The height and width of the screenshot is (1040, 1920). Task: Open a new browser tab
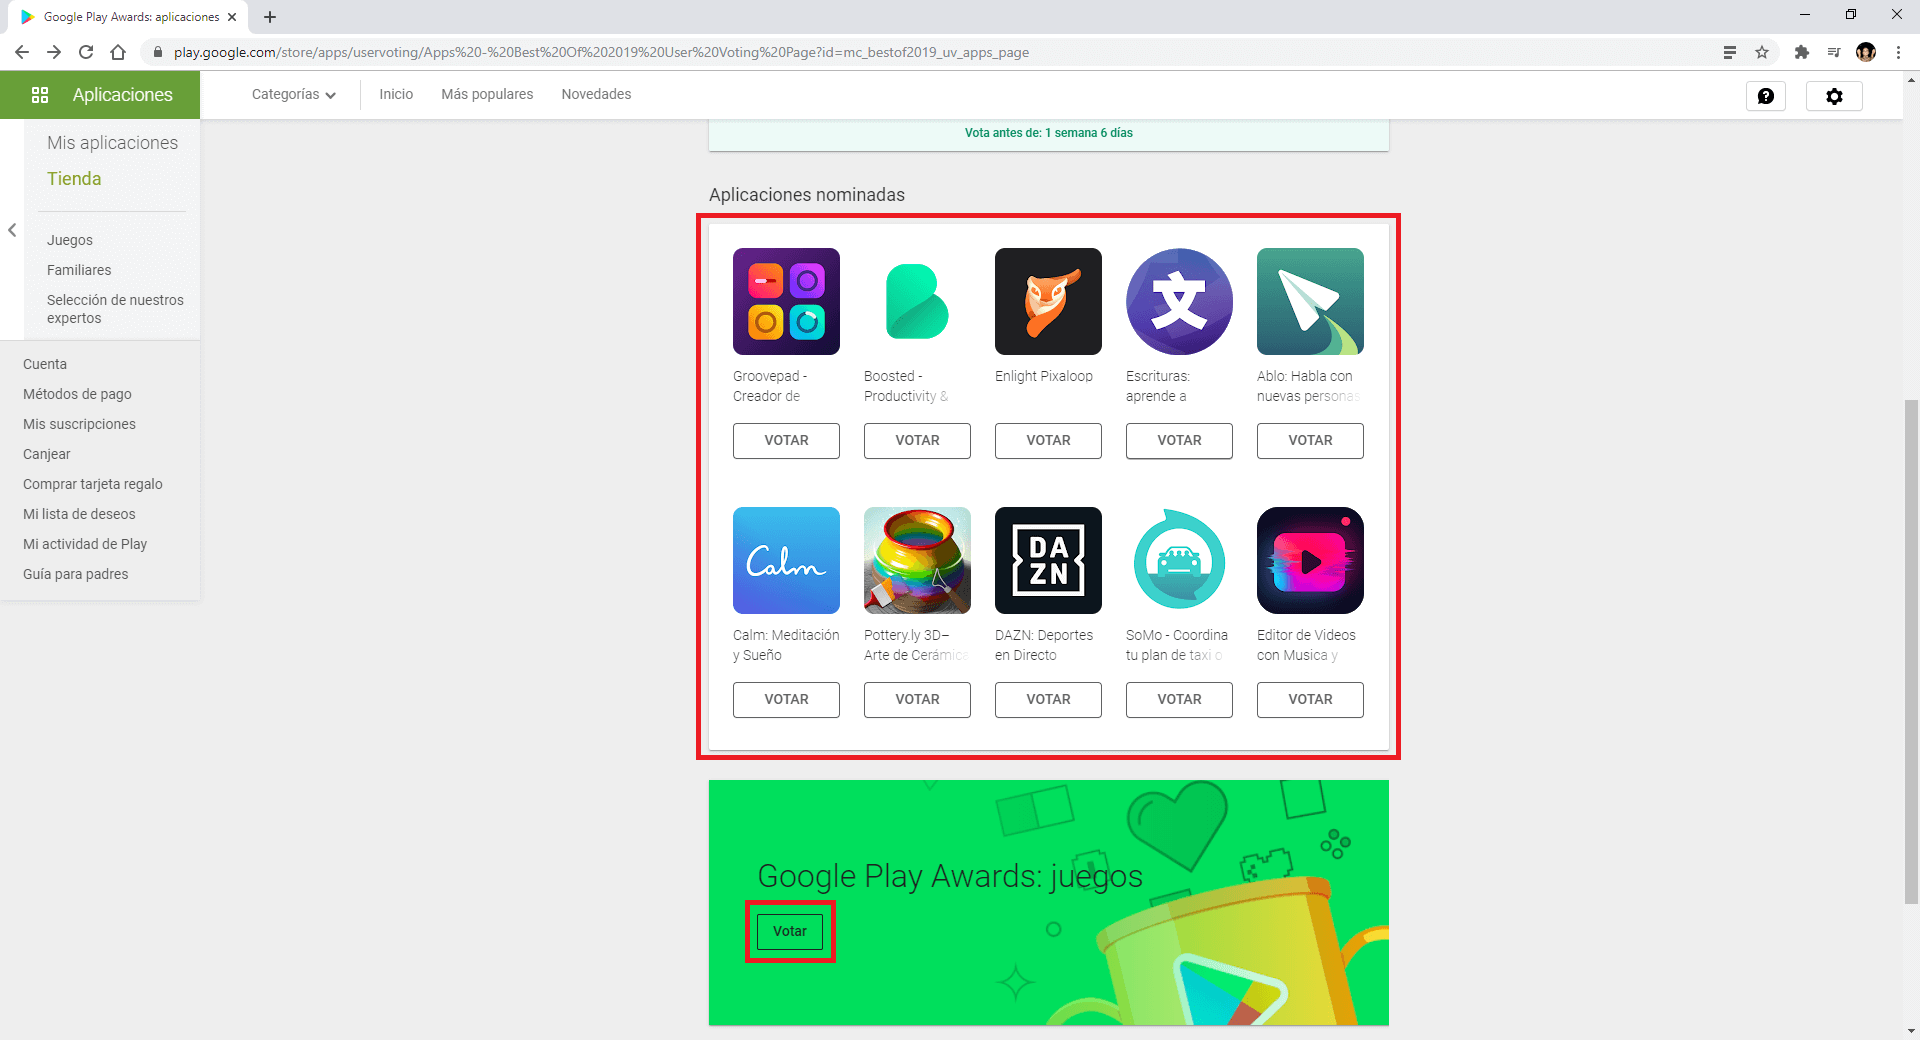270,17
